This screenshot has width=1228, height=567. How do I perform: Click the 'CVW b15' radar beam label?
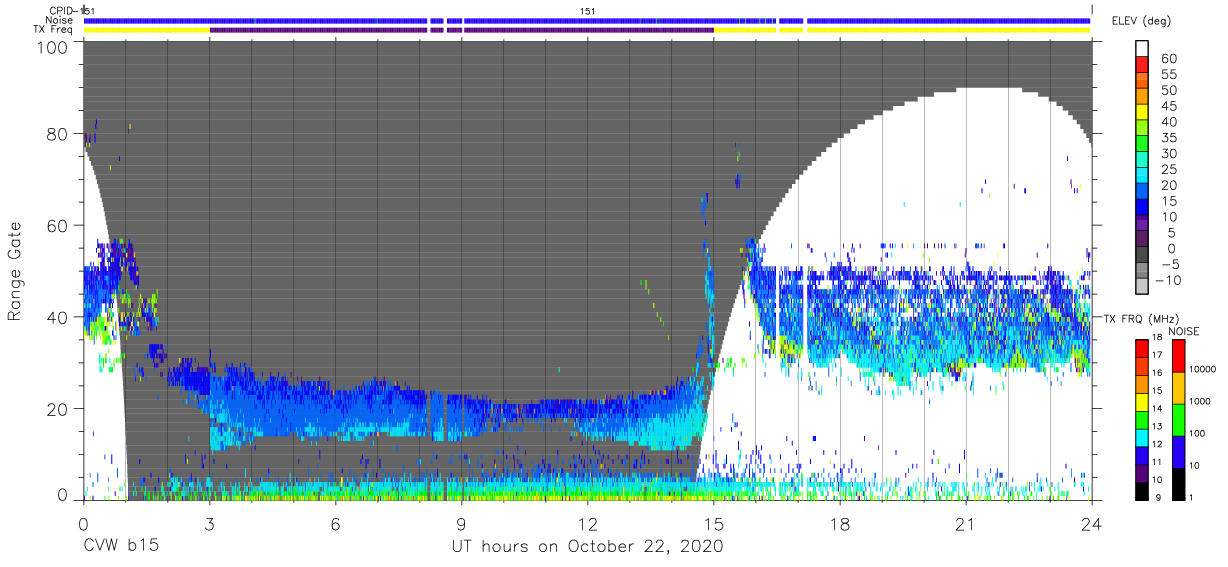121,547
